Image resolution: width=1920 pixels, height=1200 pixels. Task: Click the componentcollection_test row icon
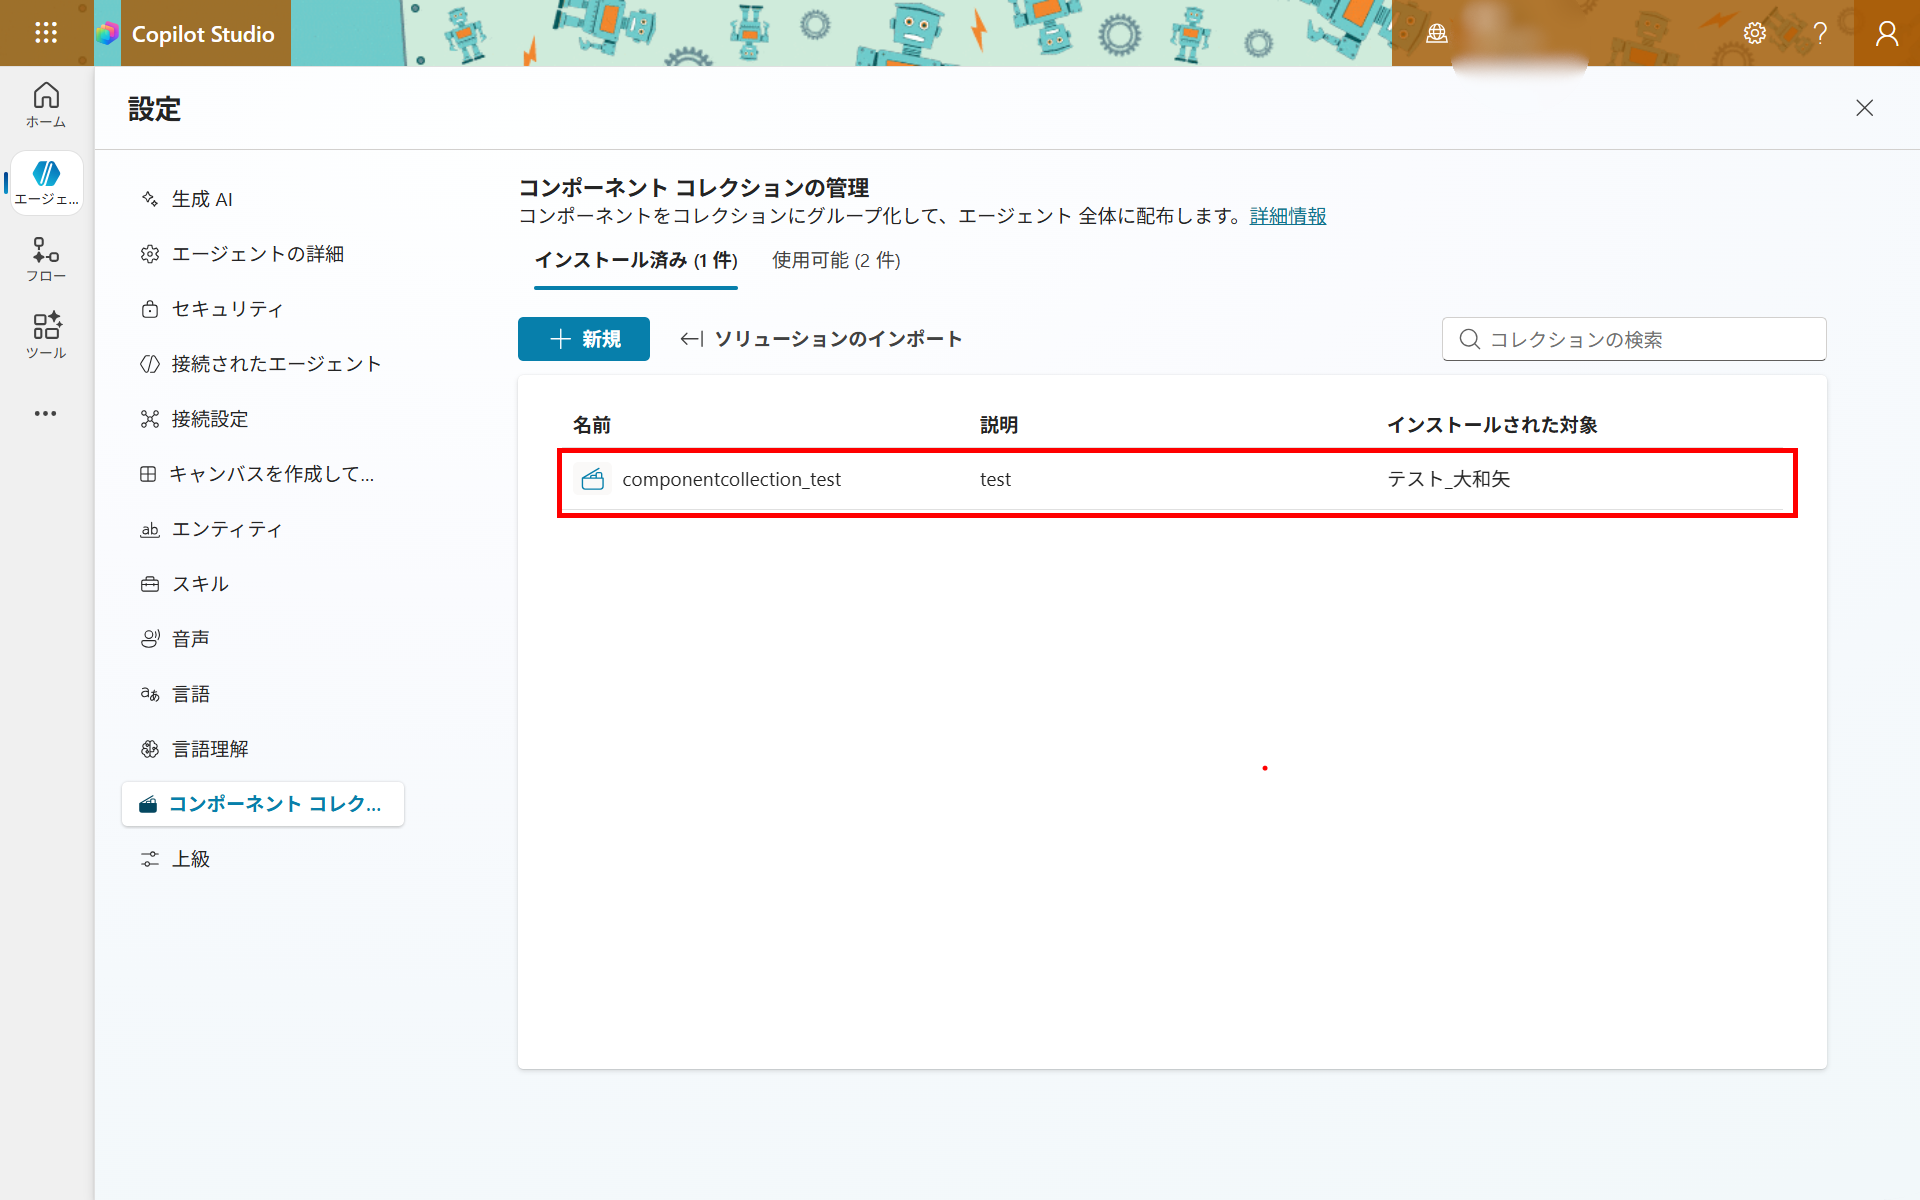coord(593,479)
